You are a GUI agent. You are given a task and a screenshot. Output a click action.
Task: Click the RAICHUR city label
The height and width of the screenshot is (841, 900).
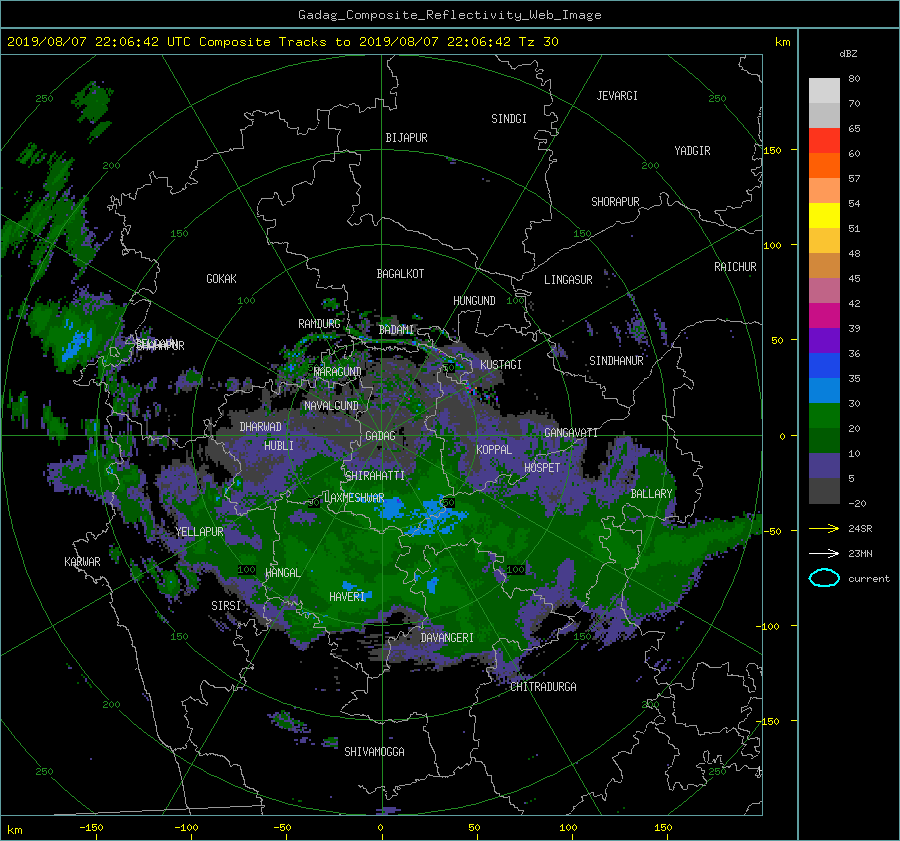coord(735,267)
